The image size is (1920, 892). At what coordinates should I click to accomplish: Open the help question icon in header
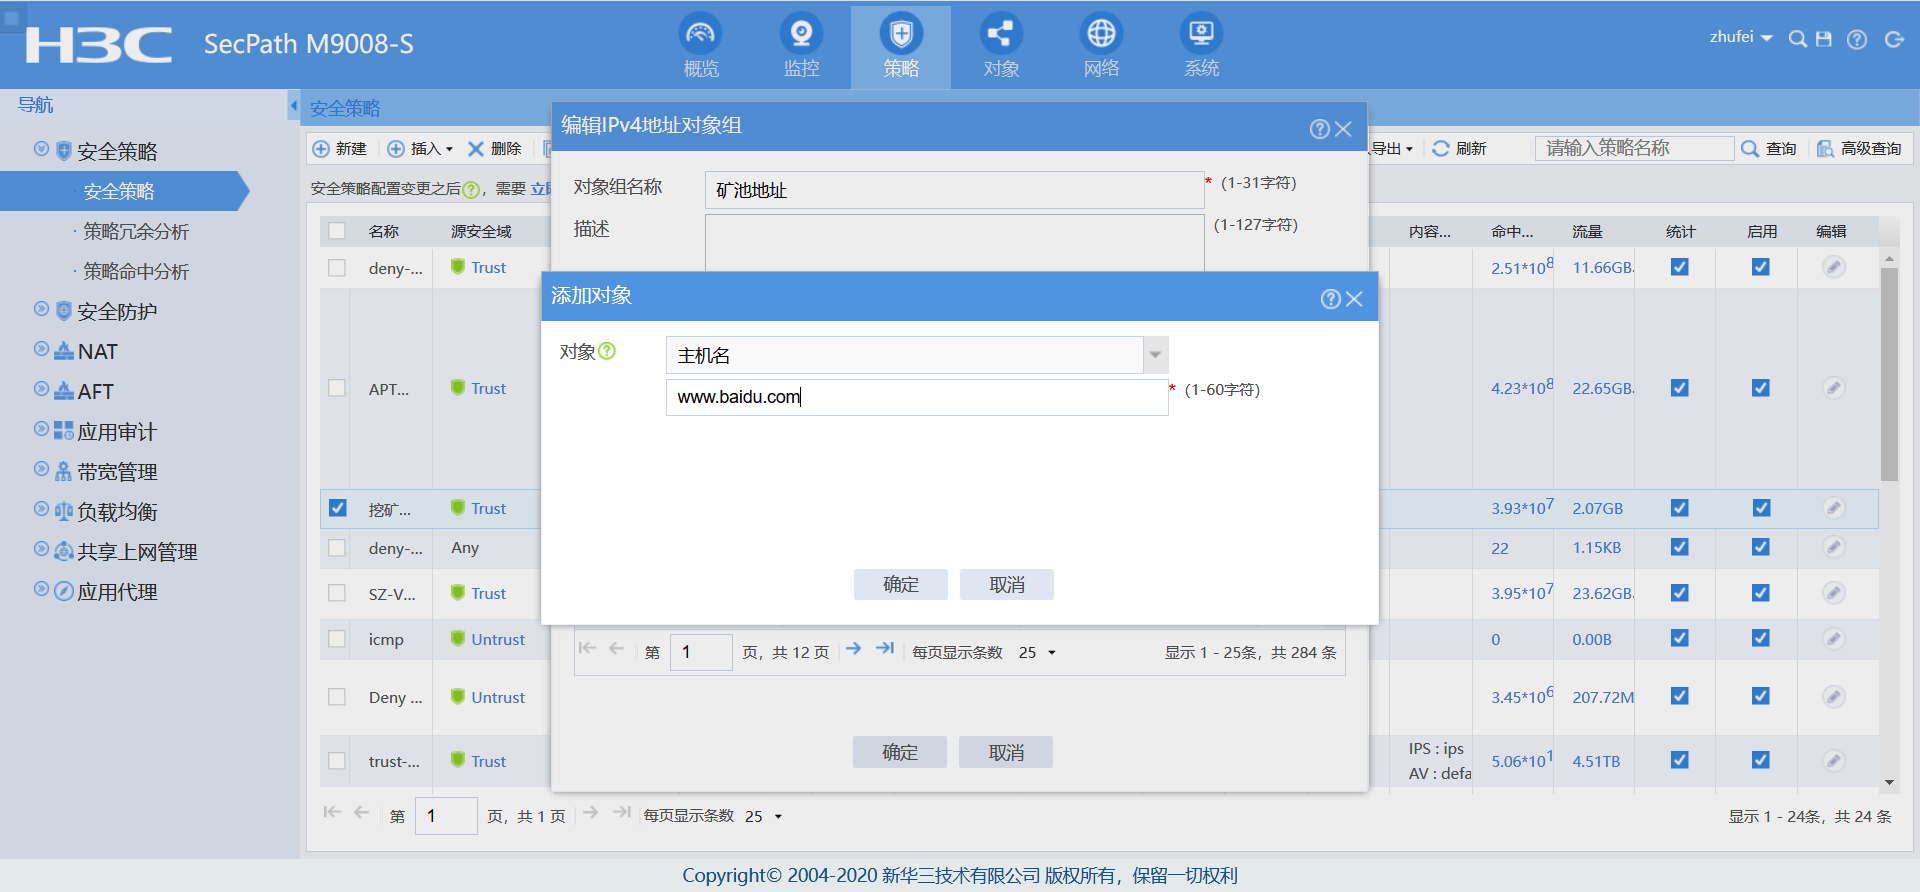pyautogui.click(x=1857, y=39)
